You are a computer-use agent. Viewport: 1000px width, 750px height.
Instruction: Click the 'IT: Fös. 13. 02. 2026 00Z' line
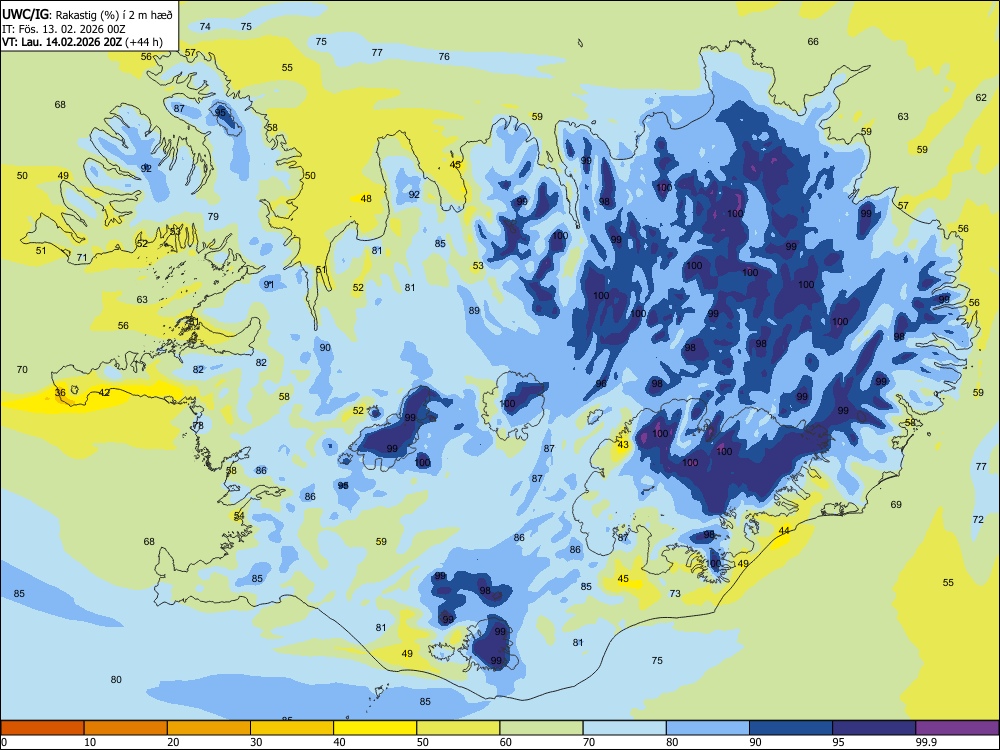[63, 29]
